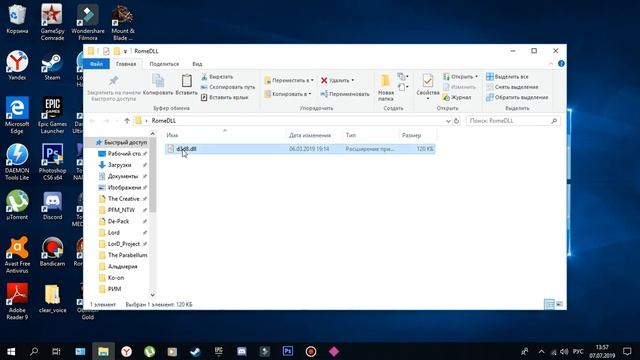Click the Копировать ribbon button
Screen dimensions: 640x360
[x=158, y=85]
